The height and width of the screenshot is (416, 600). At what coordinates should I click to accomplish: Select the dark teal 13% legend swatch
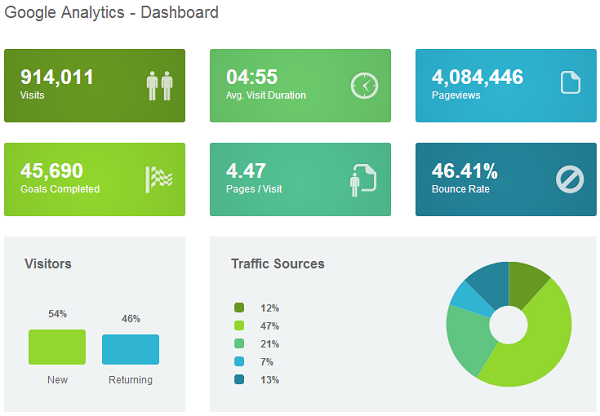point(239,380)
